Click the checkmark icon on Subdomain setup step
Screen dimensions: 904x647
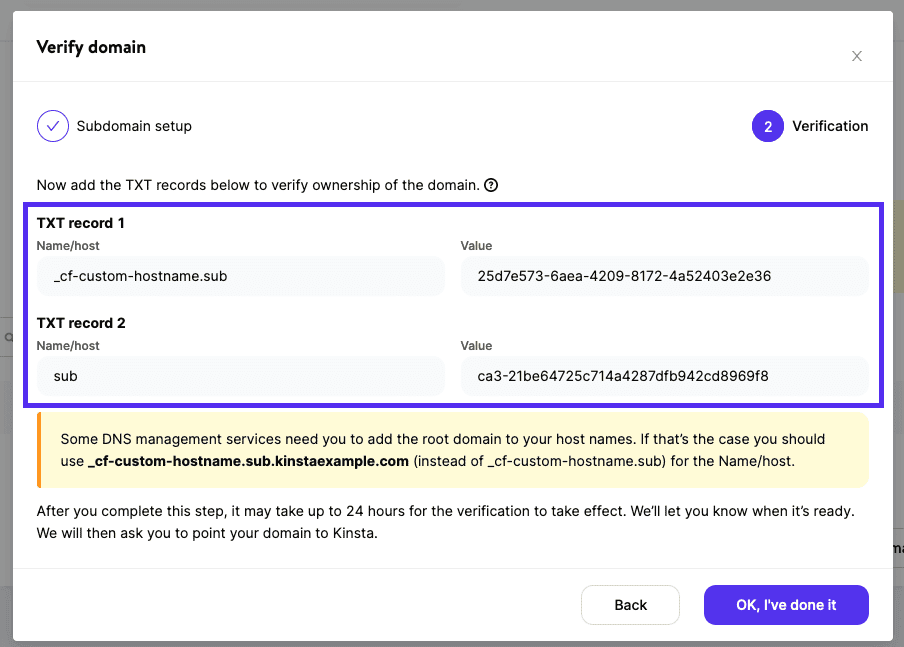pyautogui.click(x=52, y=126)
